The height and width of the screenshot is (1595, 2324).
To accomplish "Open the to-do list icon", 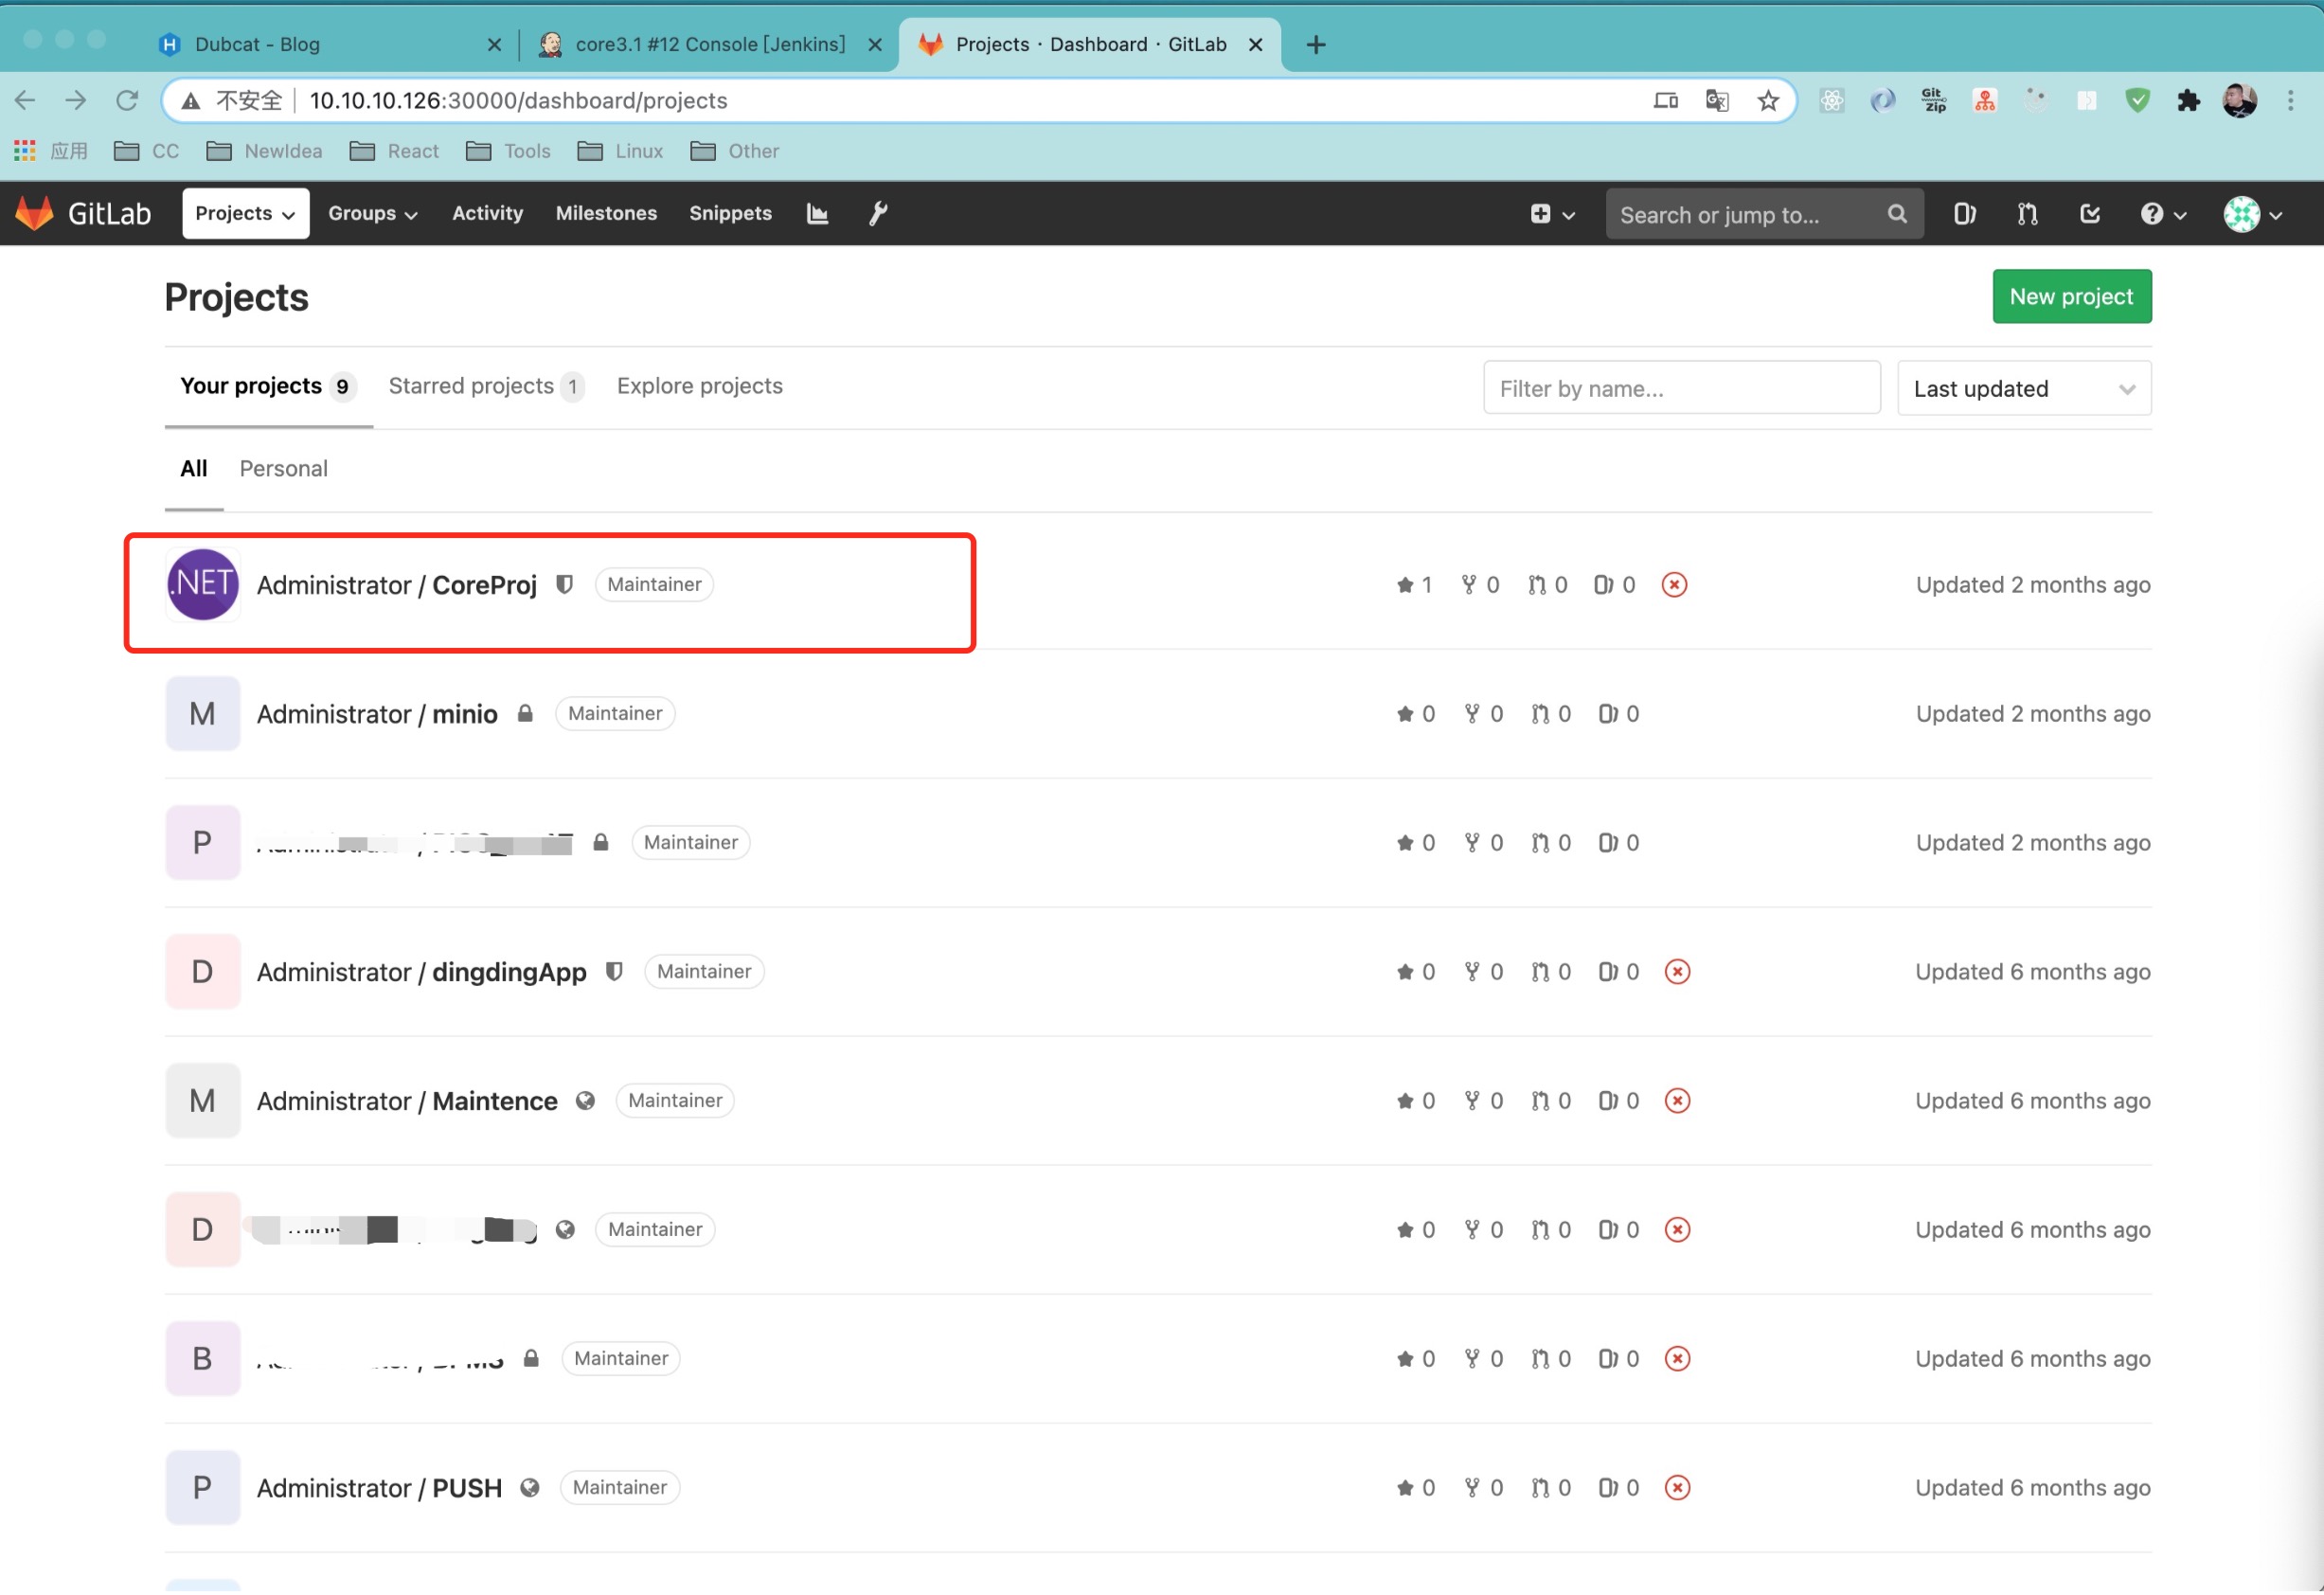I will click(x=2089, y=214).
